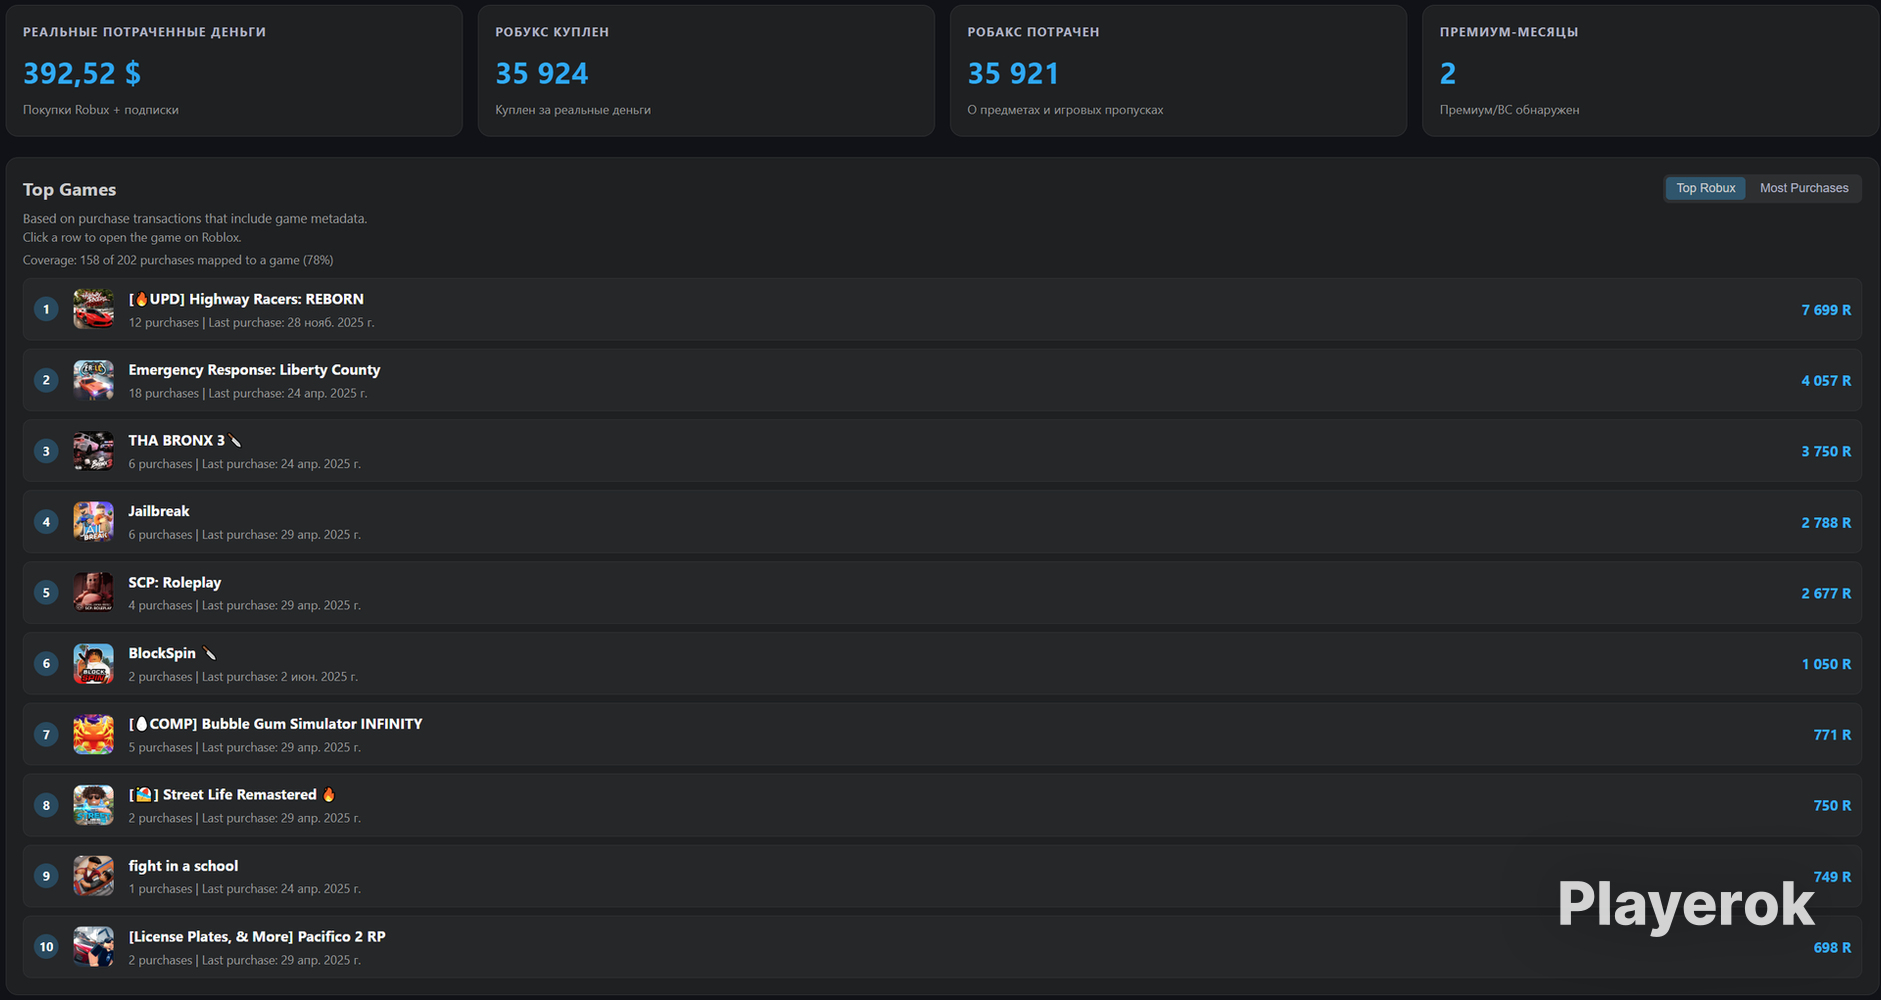This screenshot has height=1000, width=1881.
Task: Click the 392,52 $ spent card
Action: click(x=234, y=71)
